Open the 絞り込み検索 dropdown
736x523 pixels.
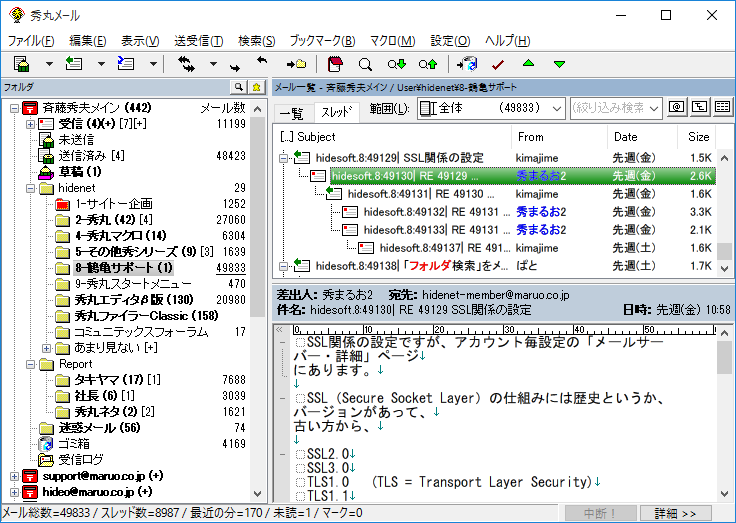(616, 108)
